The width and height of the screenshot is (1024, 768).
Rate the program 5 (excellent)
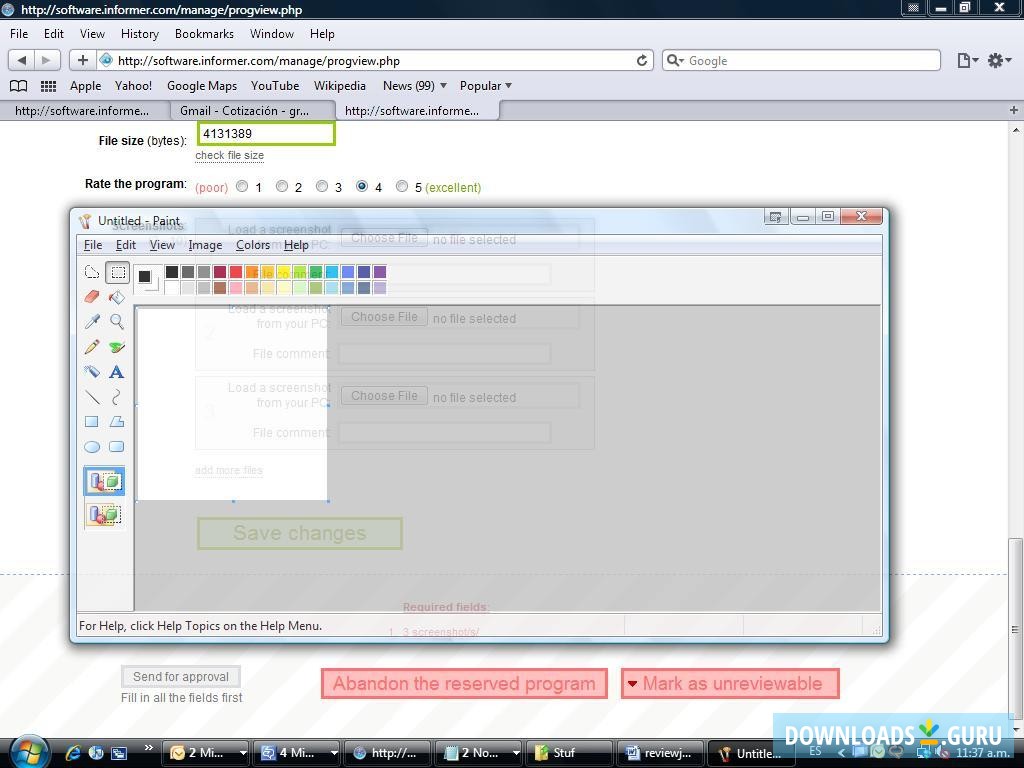402,186
